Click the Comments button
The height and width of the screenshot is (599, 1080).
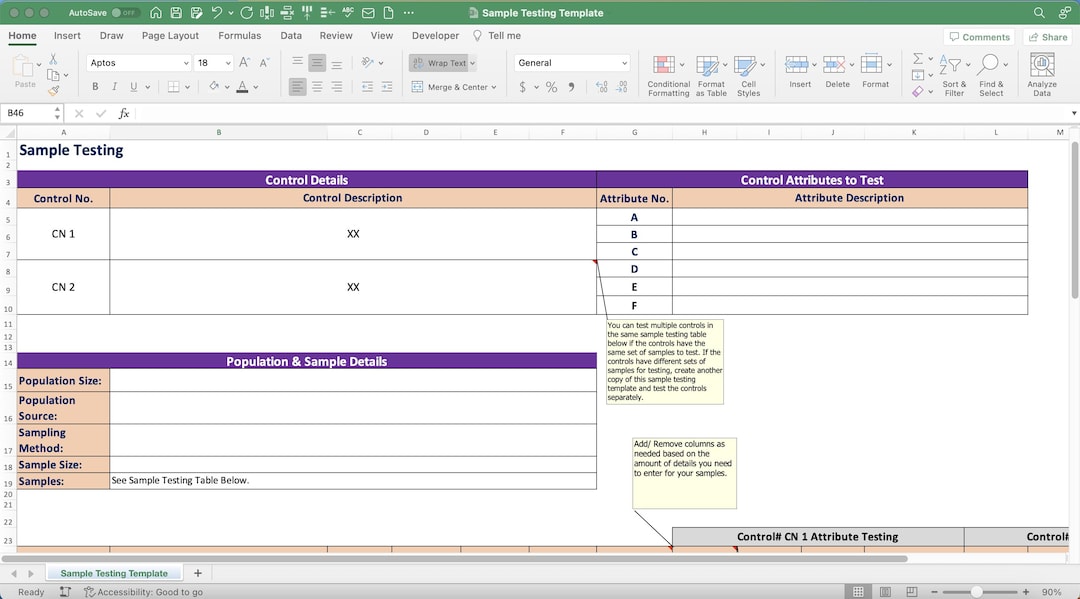pyautogui.click(x=979, y=36)
